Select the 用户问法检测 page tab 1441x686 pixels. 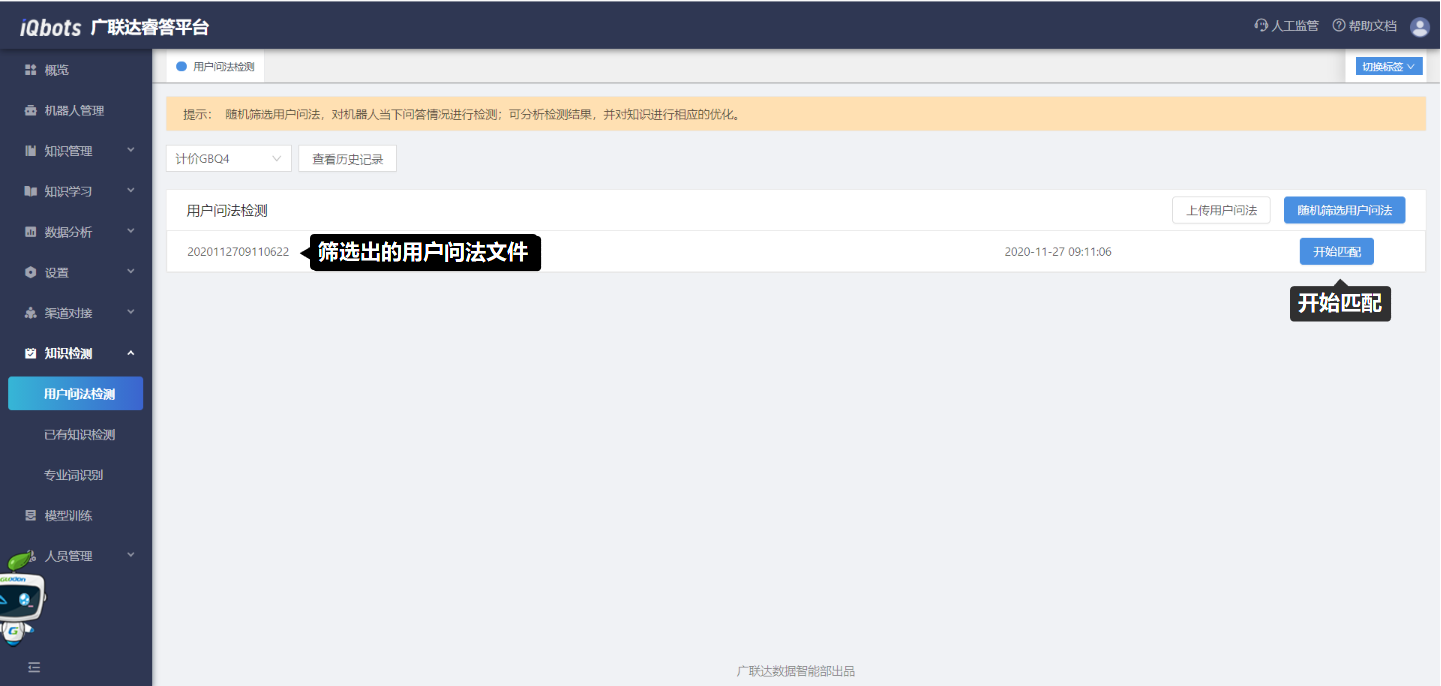(x=222, y=67)
